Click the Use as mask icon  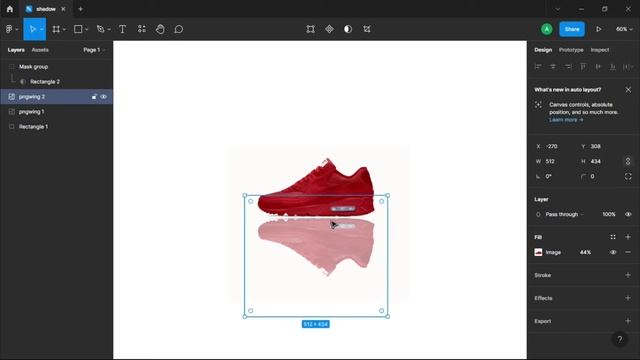tap(348, 29)
